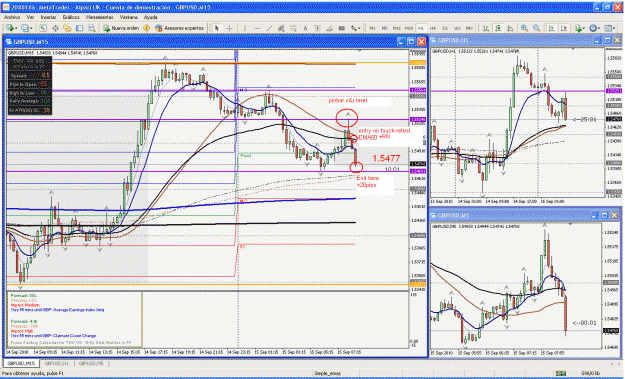Select the equidistant channel tool
This screenshot has height=379, width=625.
pos(281,28)
